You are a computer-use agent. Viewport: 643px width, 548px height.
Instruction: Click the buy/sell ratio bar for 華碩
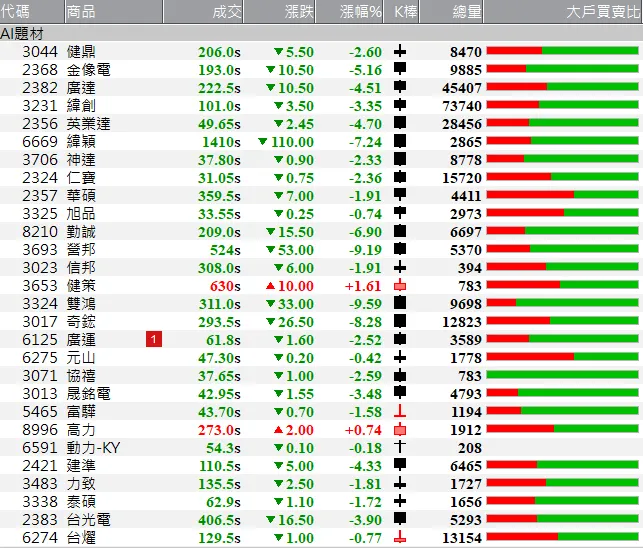point(562,194)
